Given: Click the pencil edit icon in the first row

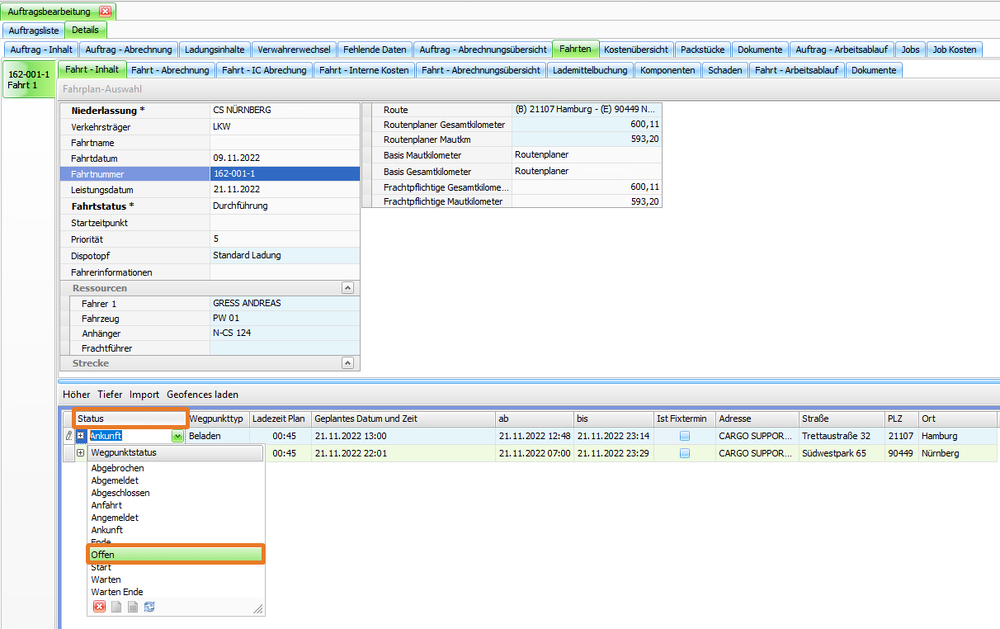Looking at the screenshot, I should [68, 436].
